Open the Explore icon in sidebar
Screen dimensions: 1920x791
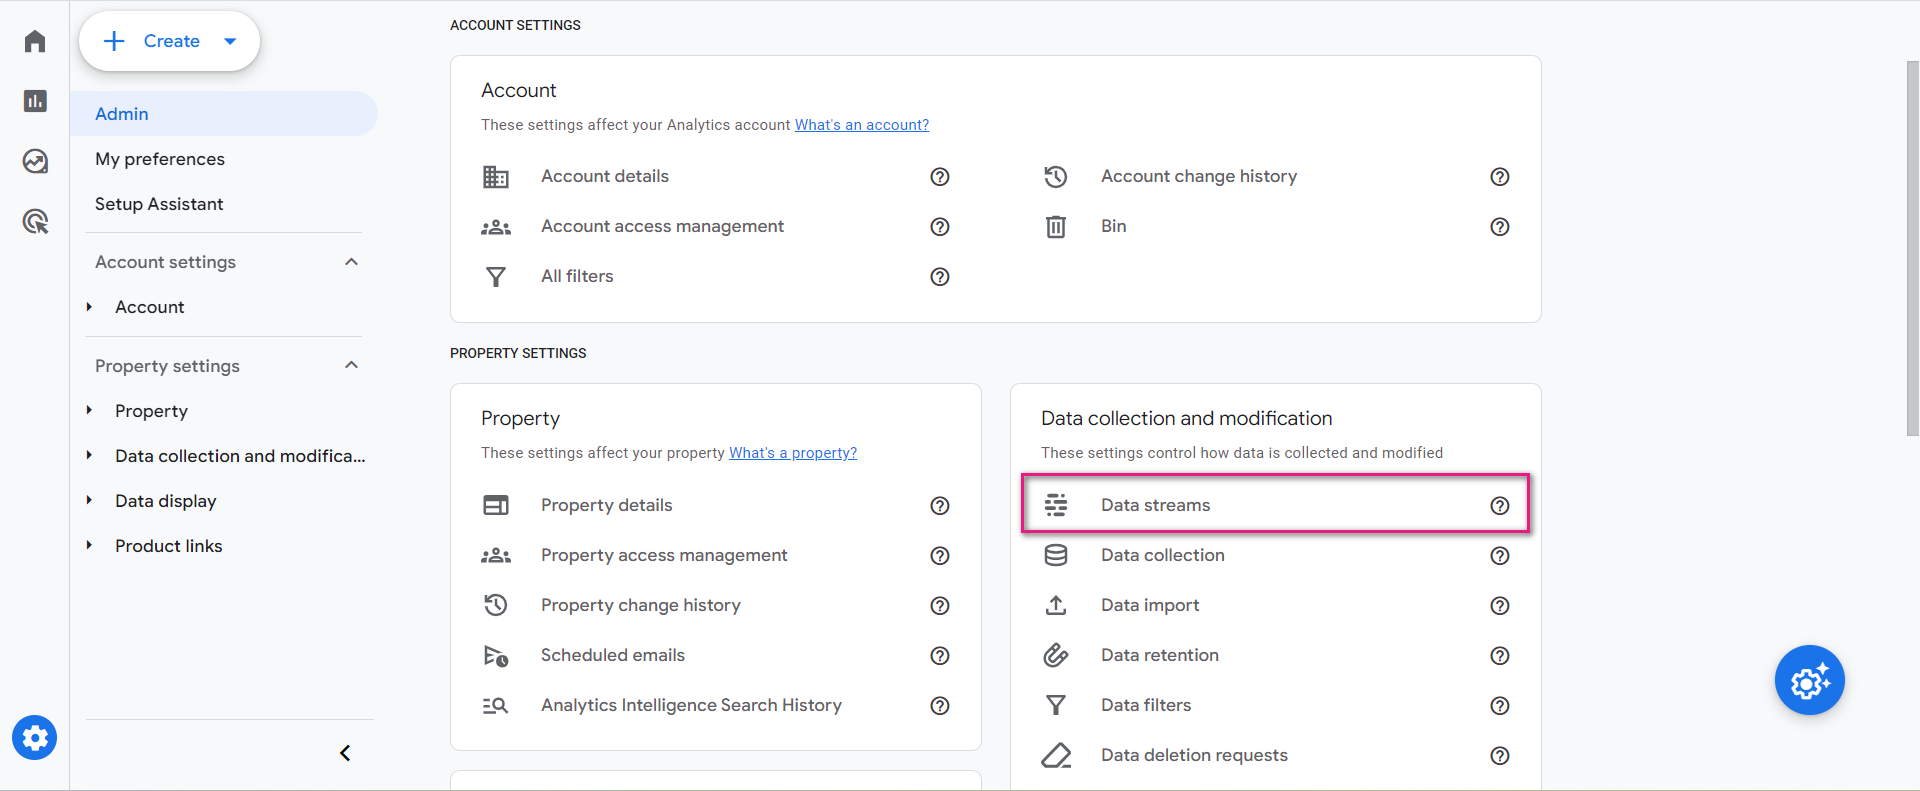(35, 161)
